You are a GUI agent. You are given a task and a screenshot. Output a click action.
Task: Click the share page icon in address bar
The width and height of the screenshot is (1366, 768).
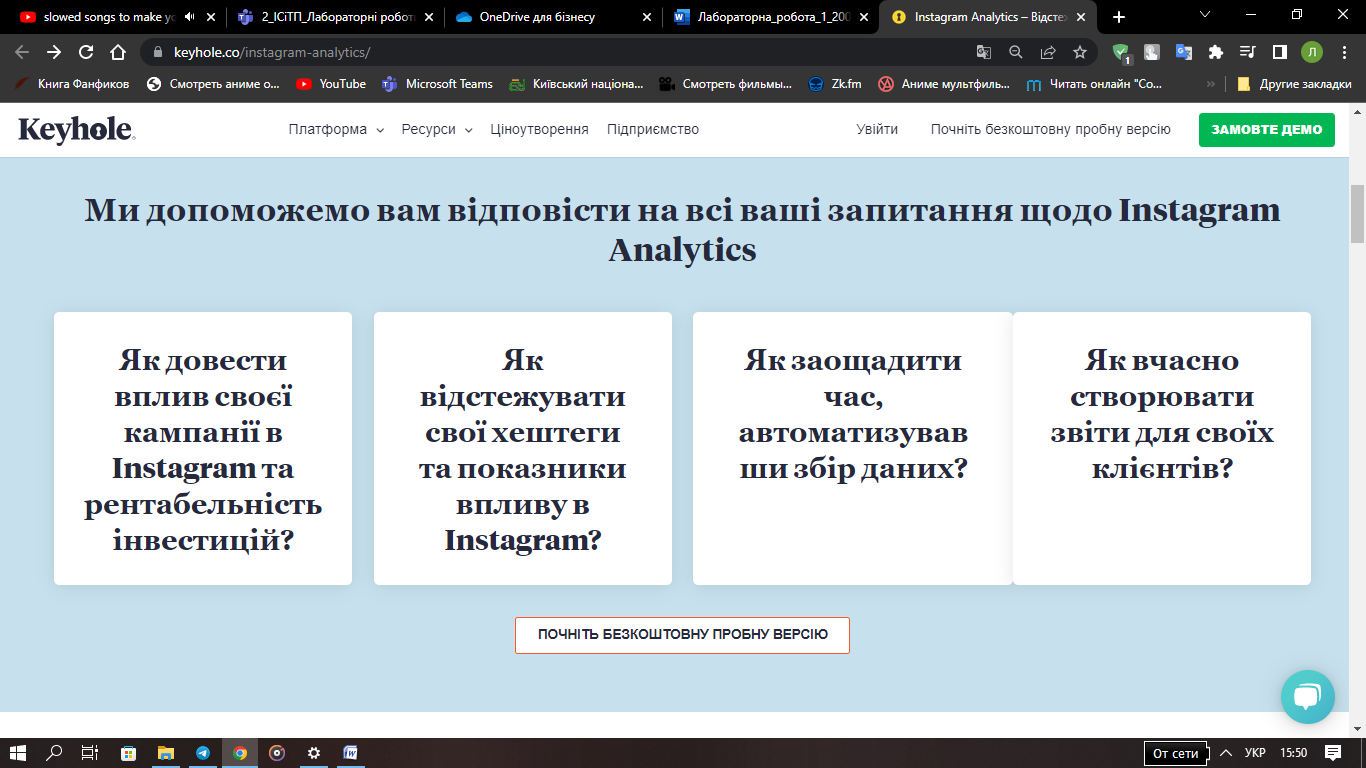1048,52
